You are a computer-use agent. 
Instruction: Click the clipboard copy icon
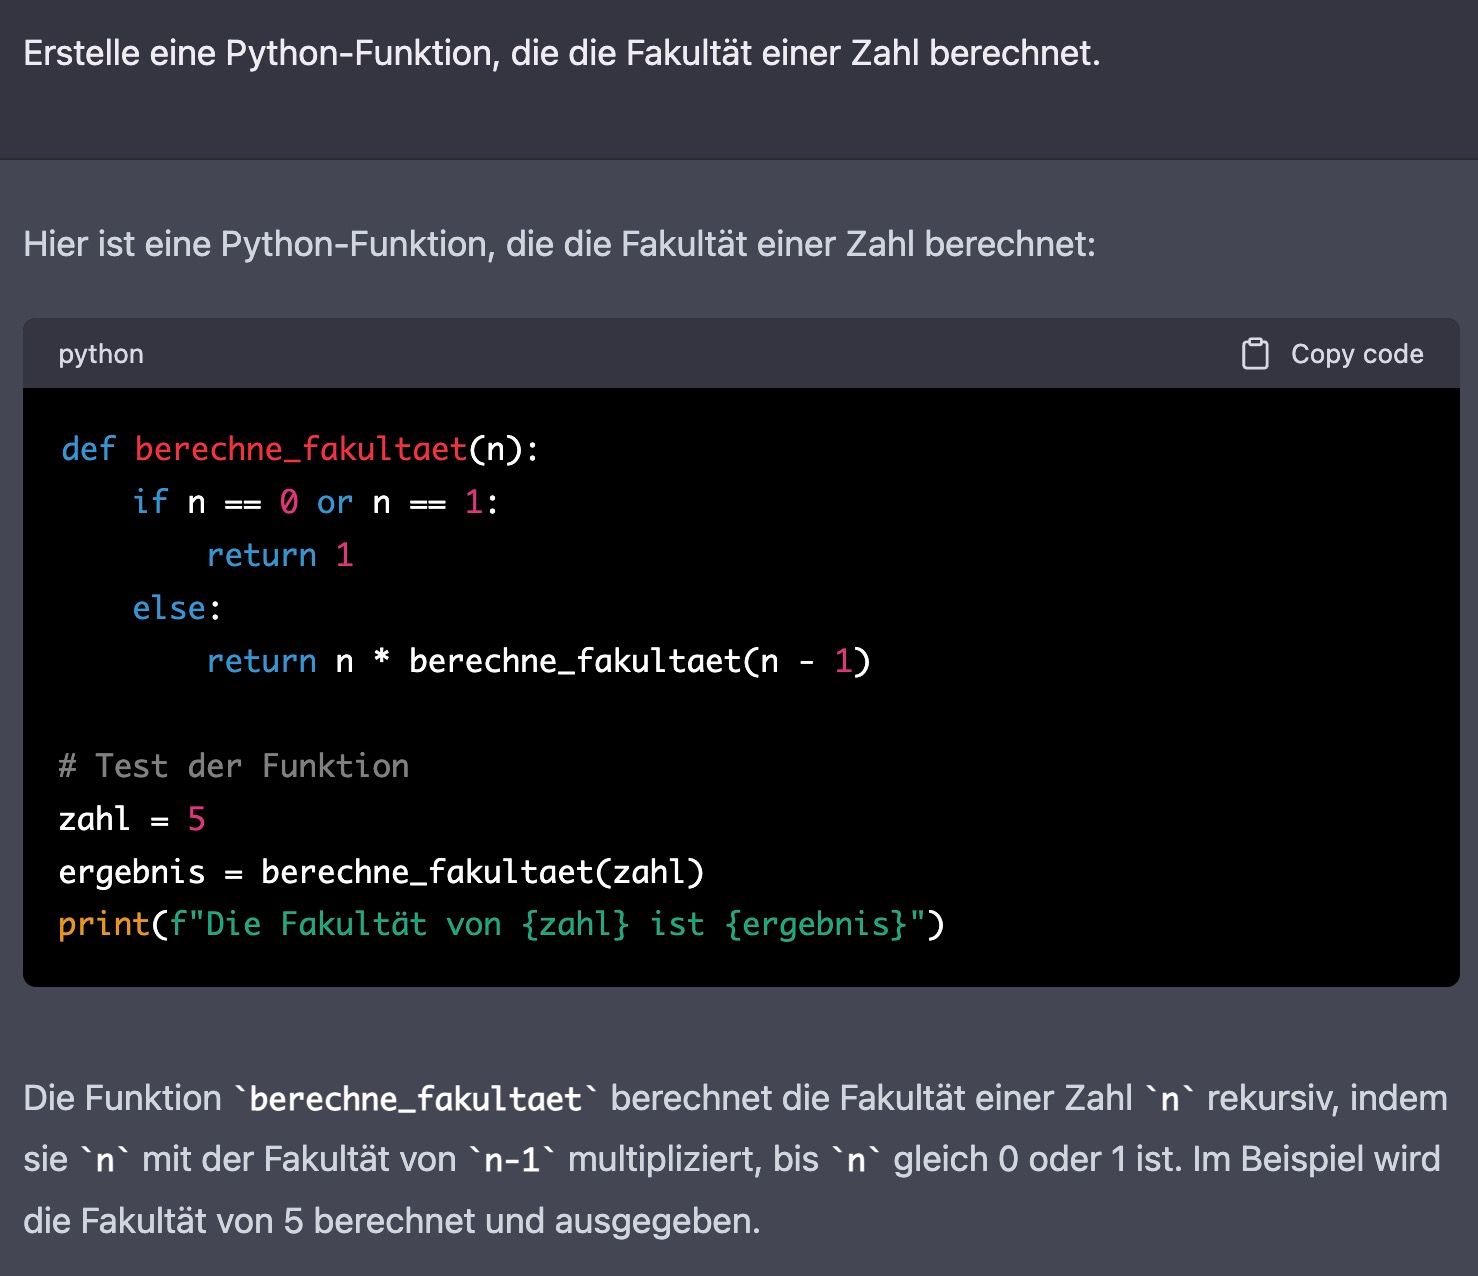1254,354
